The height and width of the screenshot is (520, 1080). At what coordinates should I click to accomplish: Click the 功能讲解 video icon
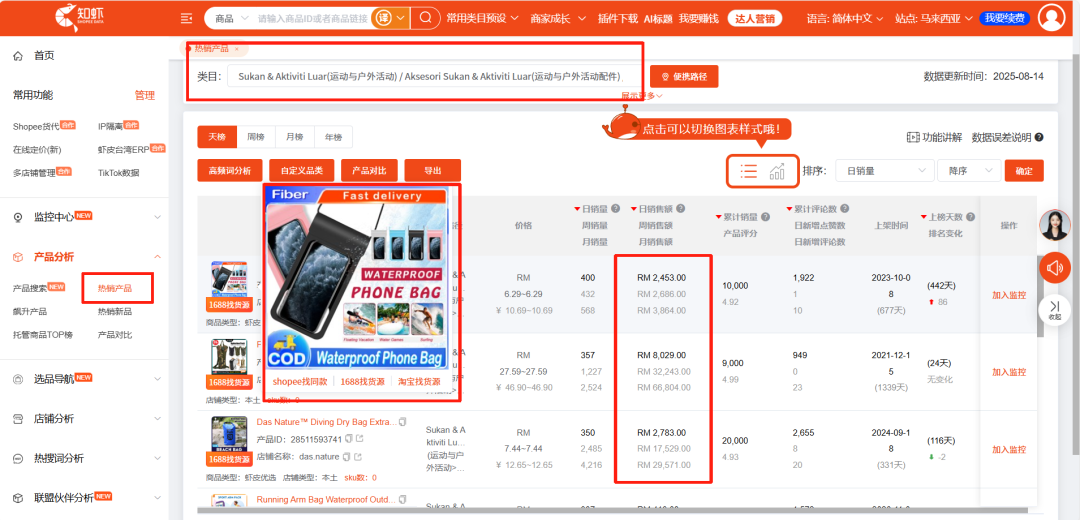coord(913,137)
